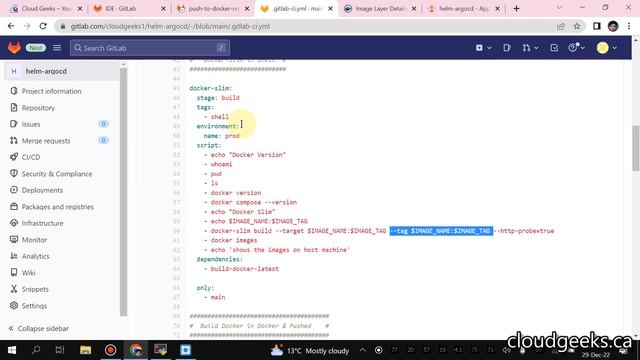Click the '--http-probe=true' option text
The height and width of the screenshot is (360, 640).
point(524,231)
